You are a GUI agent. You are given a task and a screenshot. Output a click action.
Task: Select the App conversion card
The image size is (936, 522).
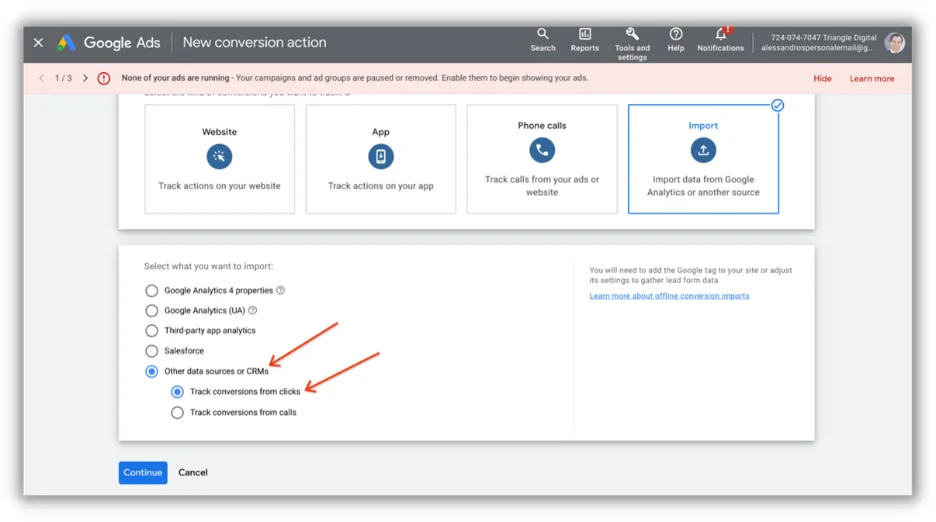[380, 159]
